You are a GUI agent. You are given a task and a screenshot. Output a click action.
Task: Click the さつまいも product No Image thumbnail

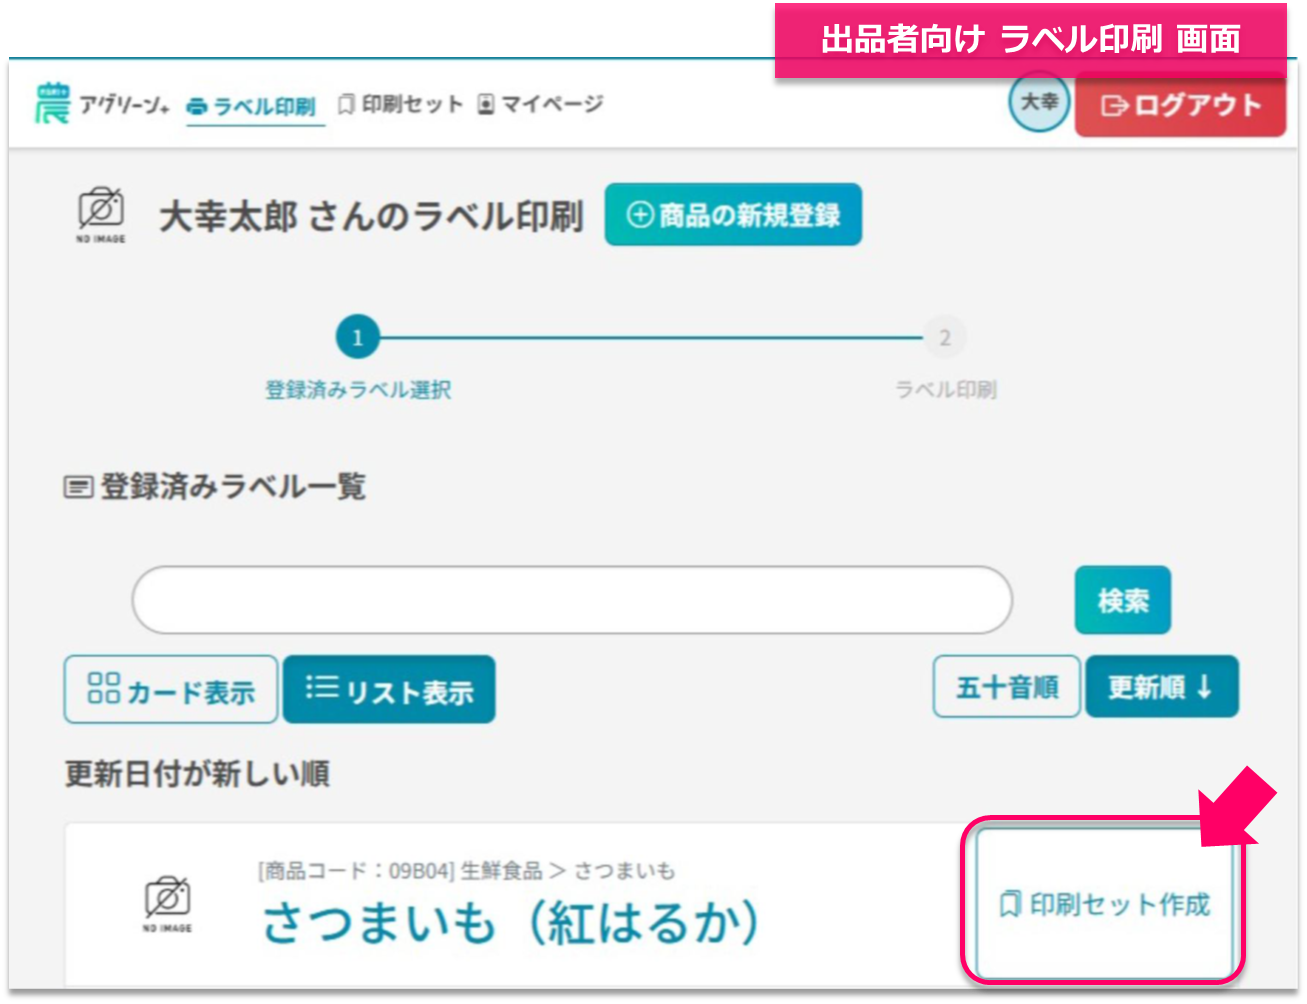pyautogui.click(x=167, y=902)
